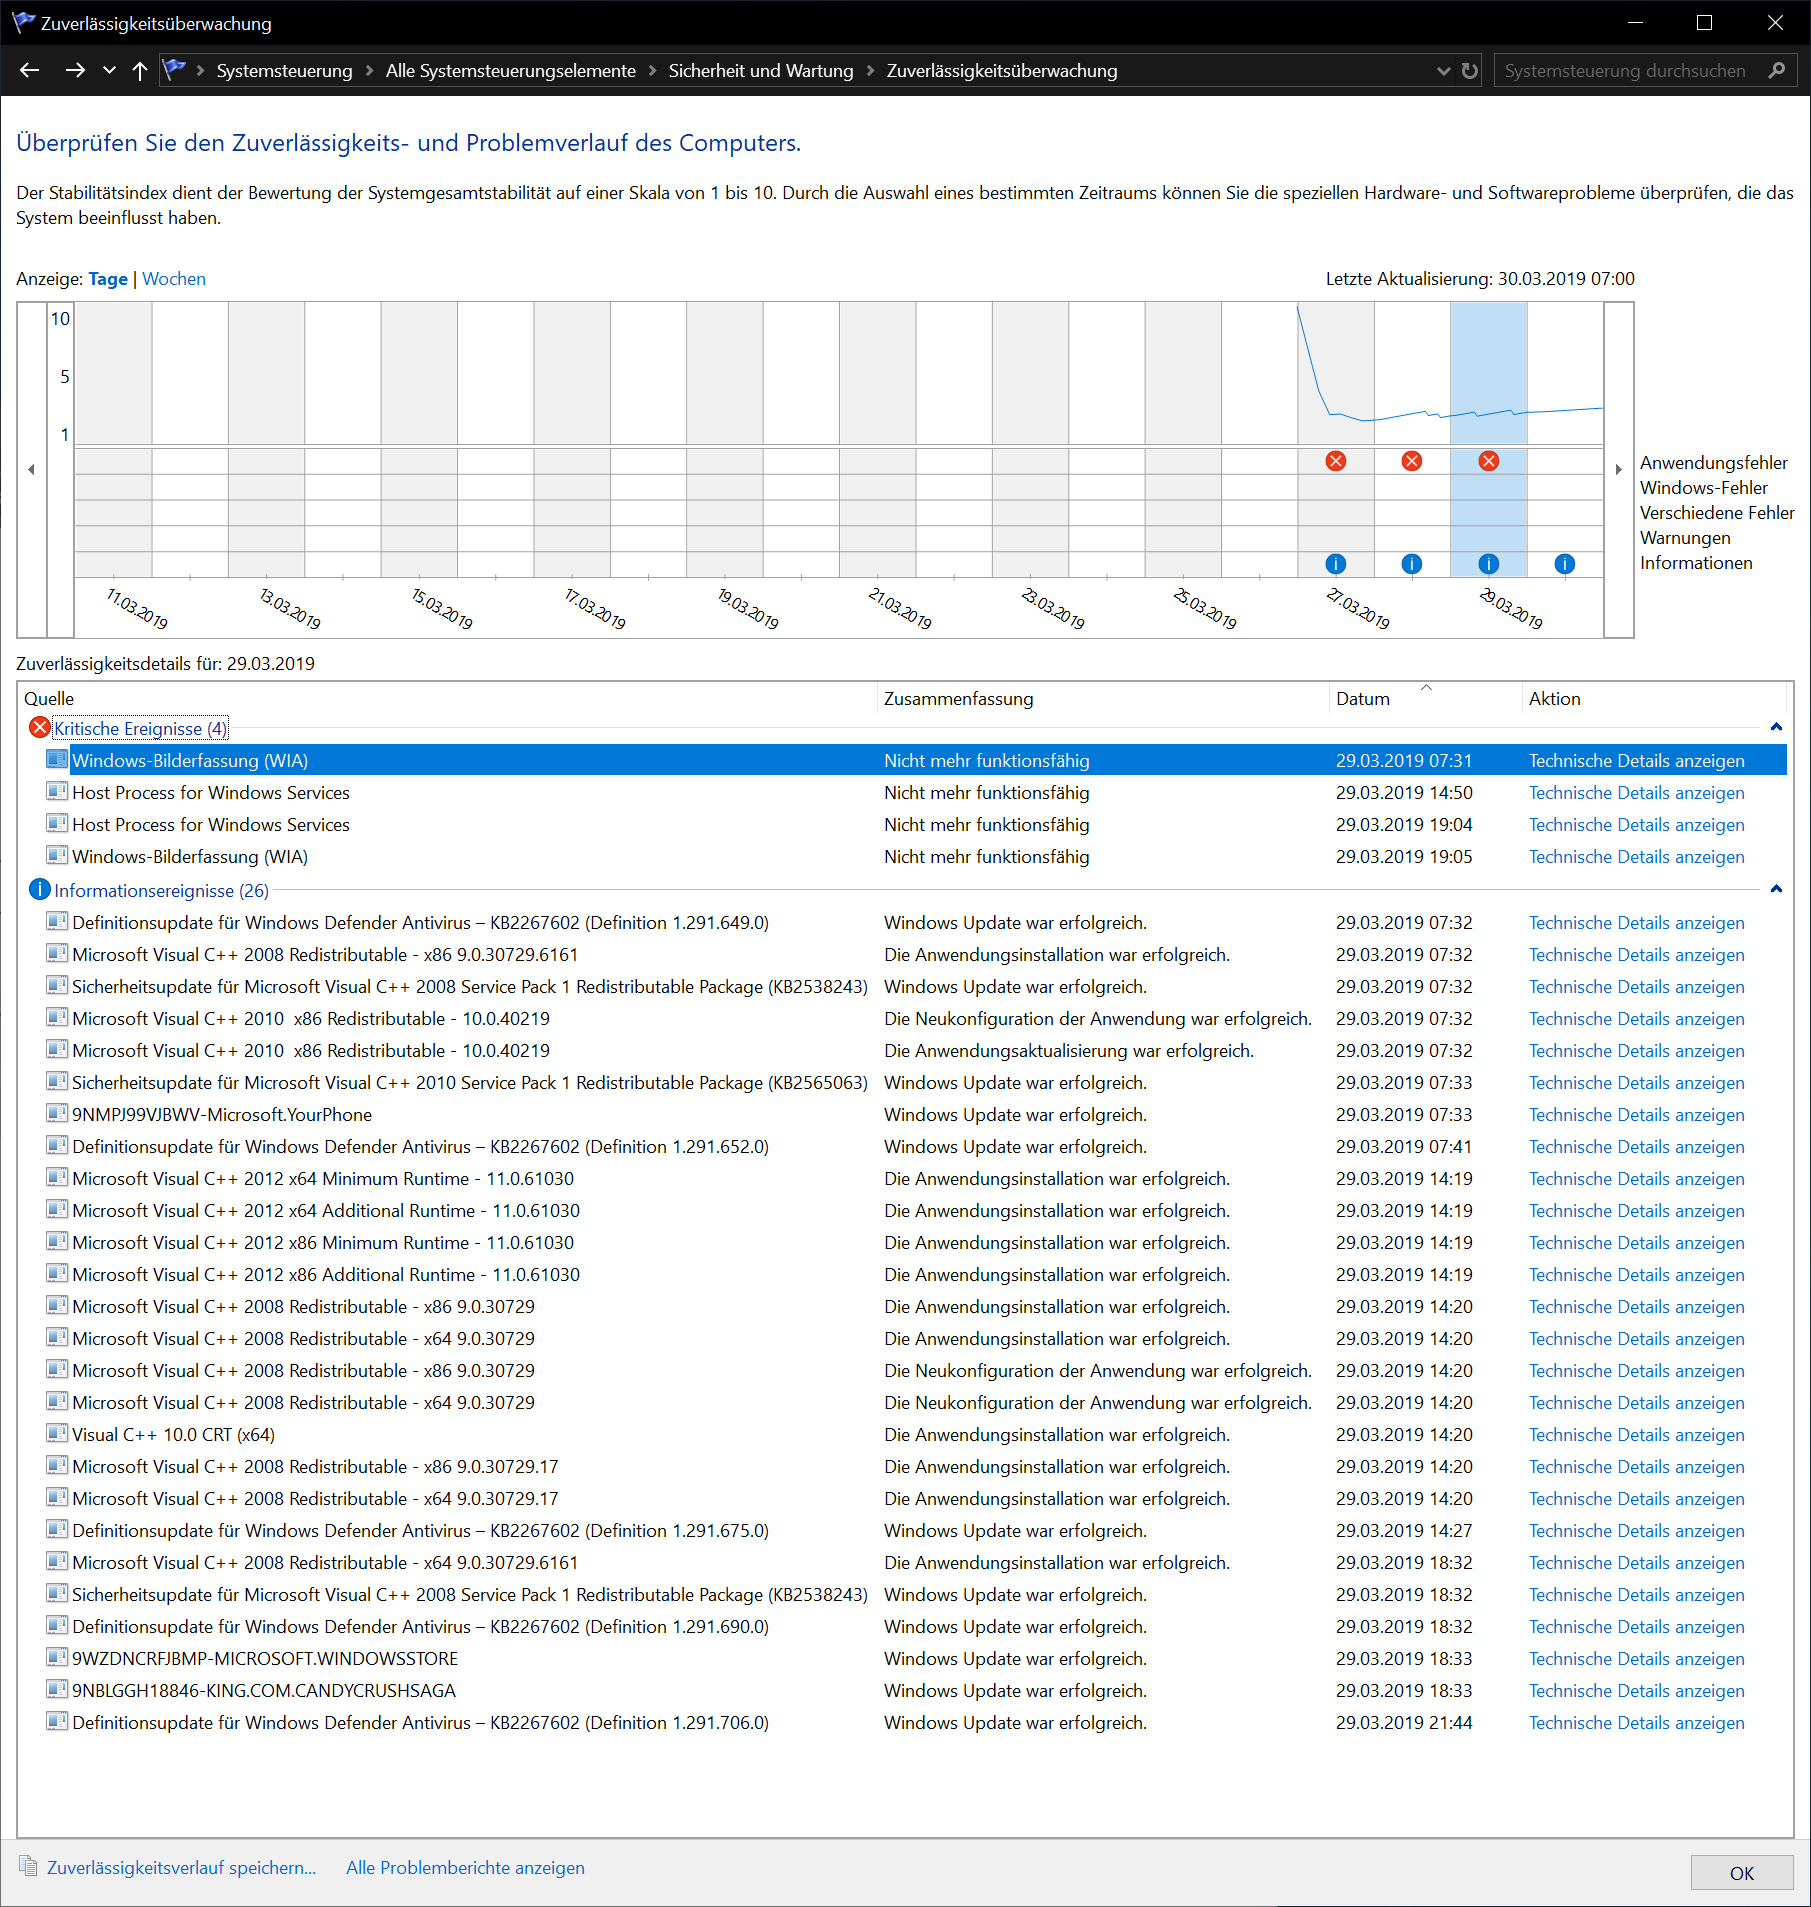1811x1907 pixels.
Task: Click the Kritische Ereignisse (4) group header
Action: 141,729
